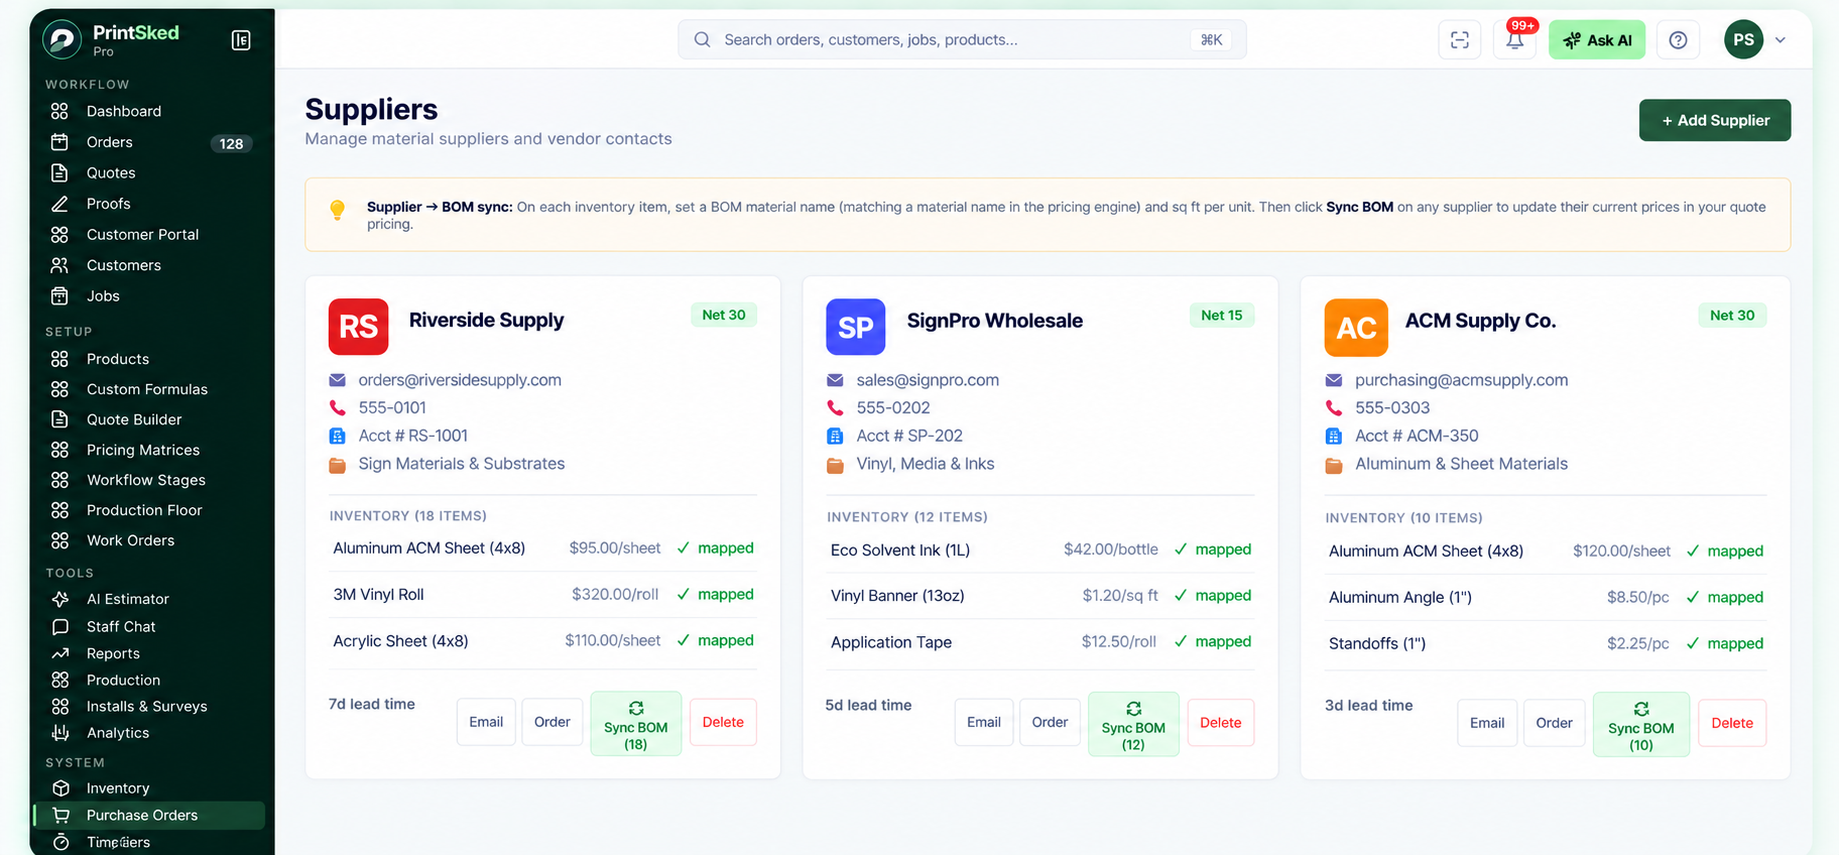This screenshot has height=855, width=1839.
Task: Click Order button for ACM Supply Co.
Action: (x=1554, y=723)
